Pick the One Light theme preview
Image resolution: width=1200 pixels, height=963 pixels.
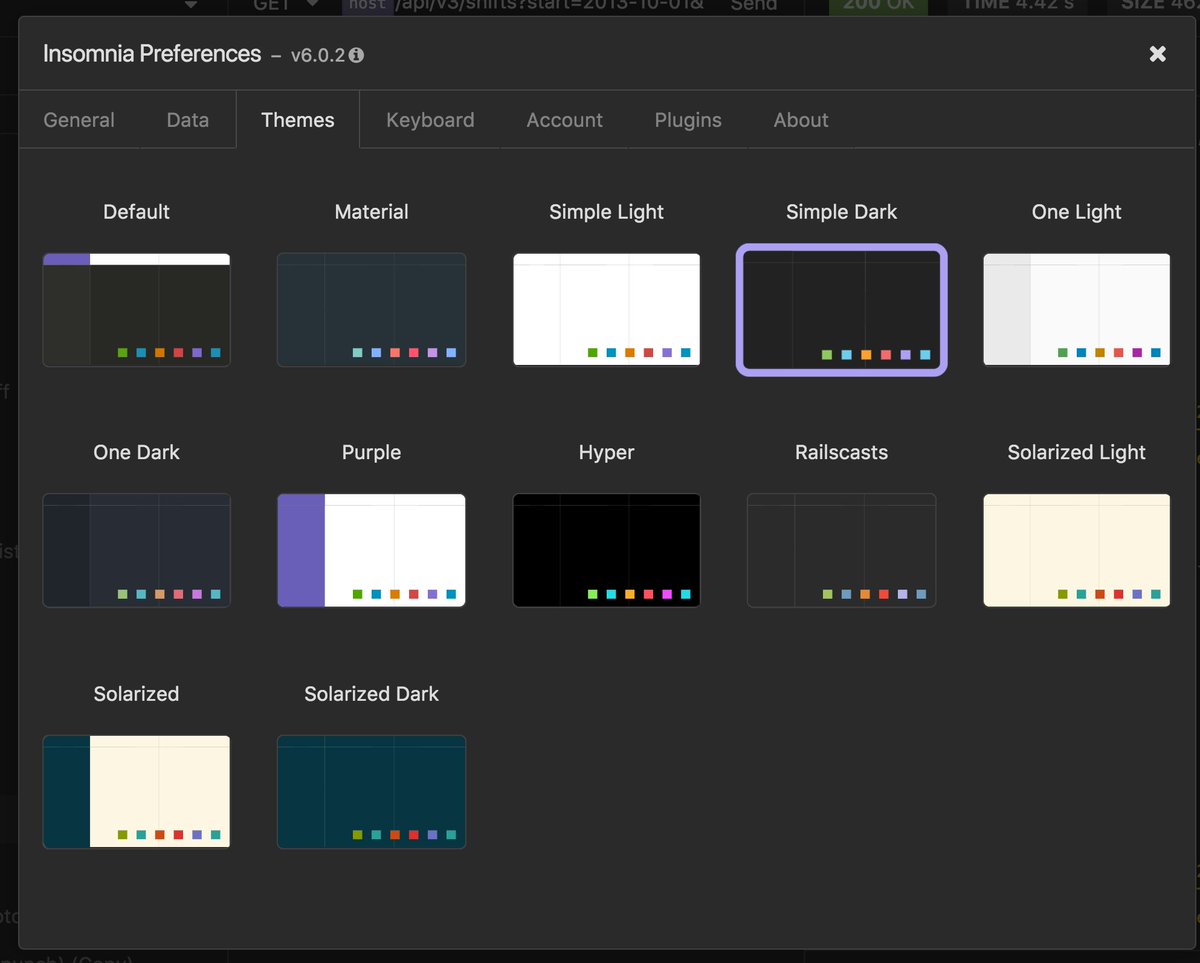[x=1077, y=310]
